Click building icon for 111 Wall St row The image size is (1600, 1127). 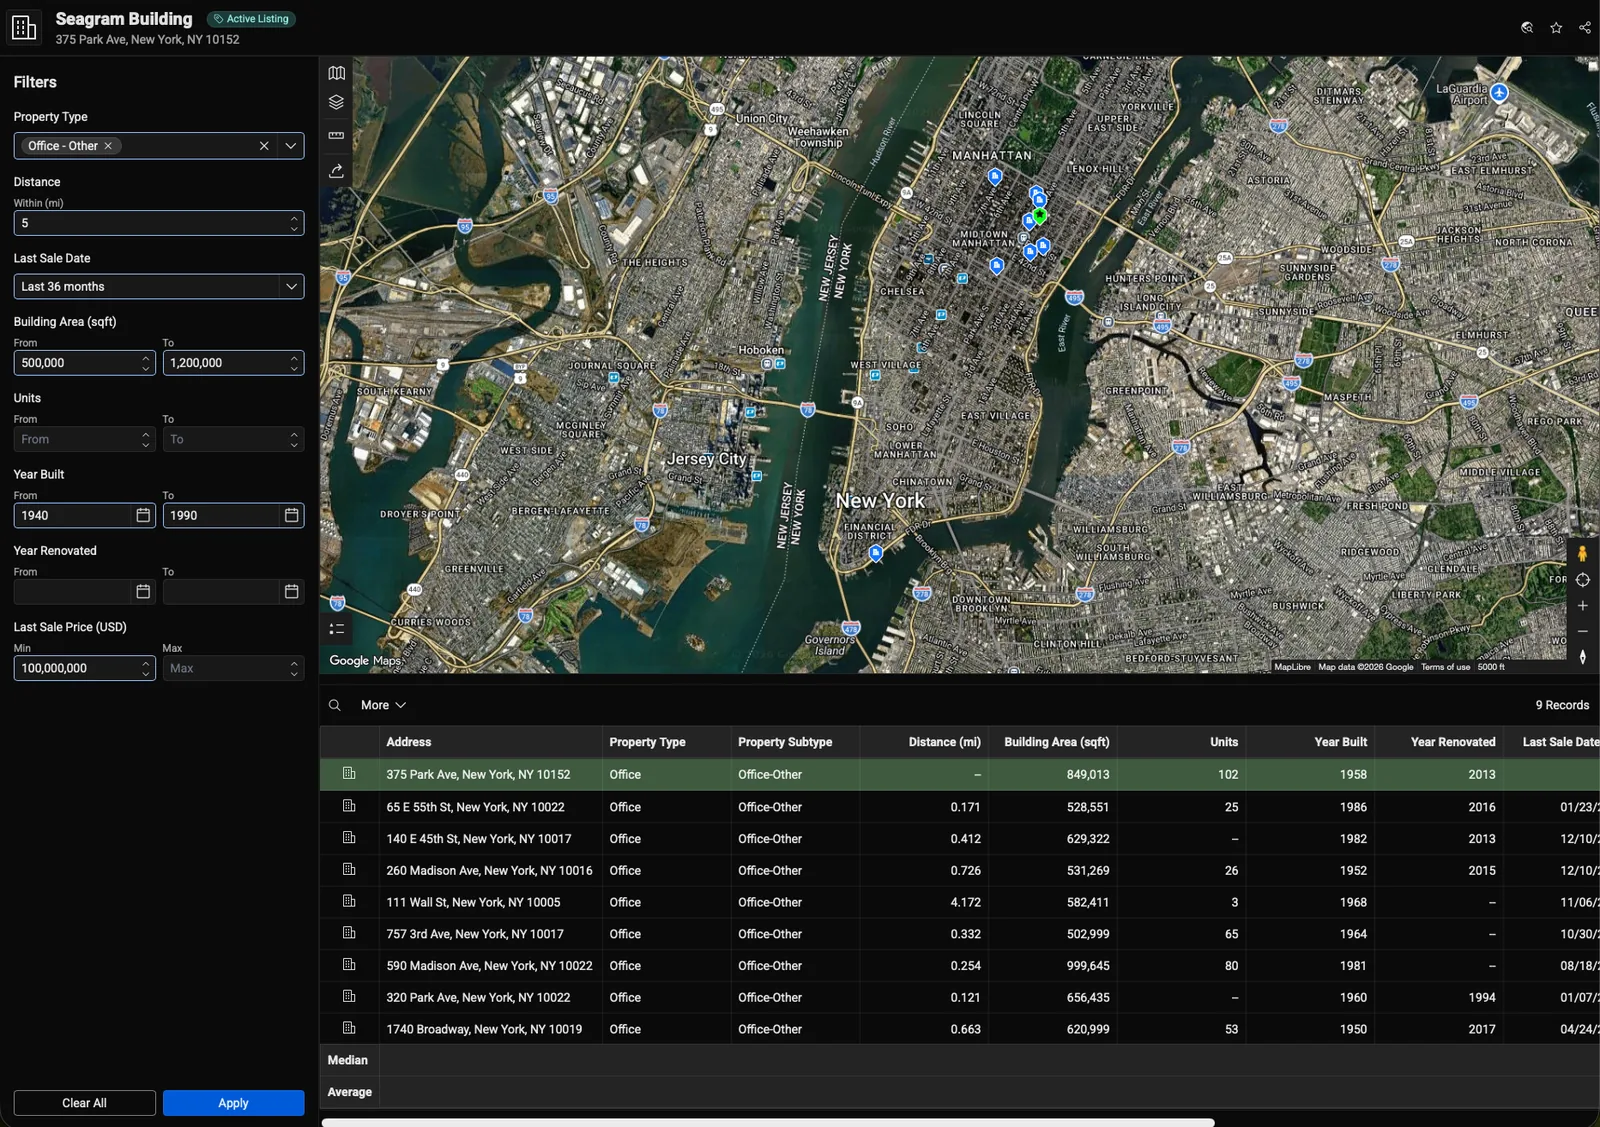coord(349,901)
